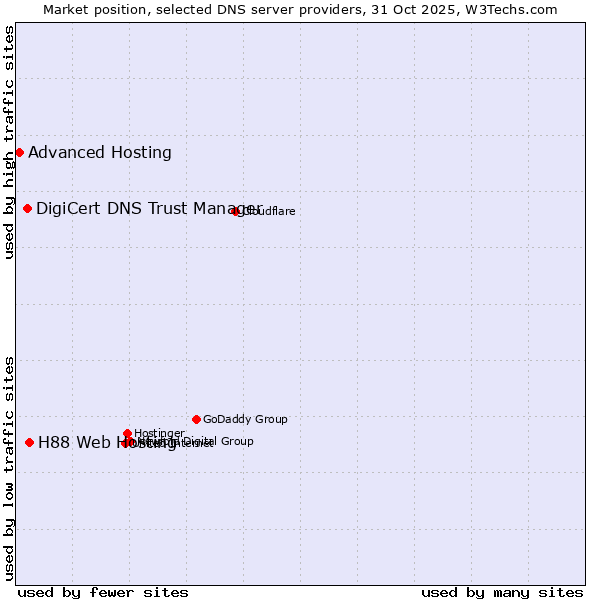
Task: Click the H88 Web Hosting red marker
Action: pyautogui.click(x=30, y=442)
